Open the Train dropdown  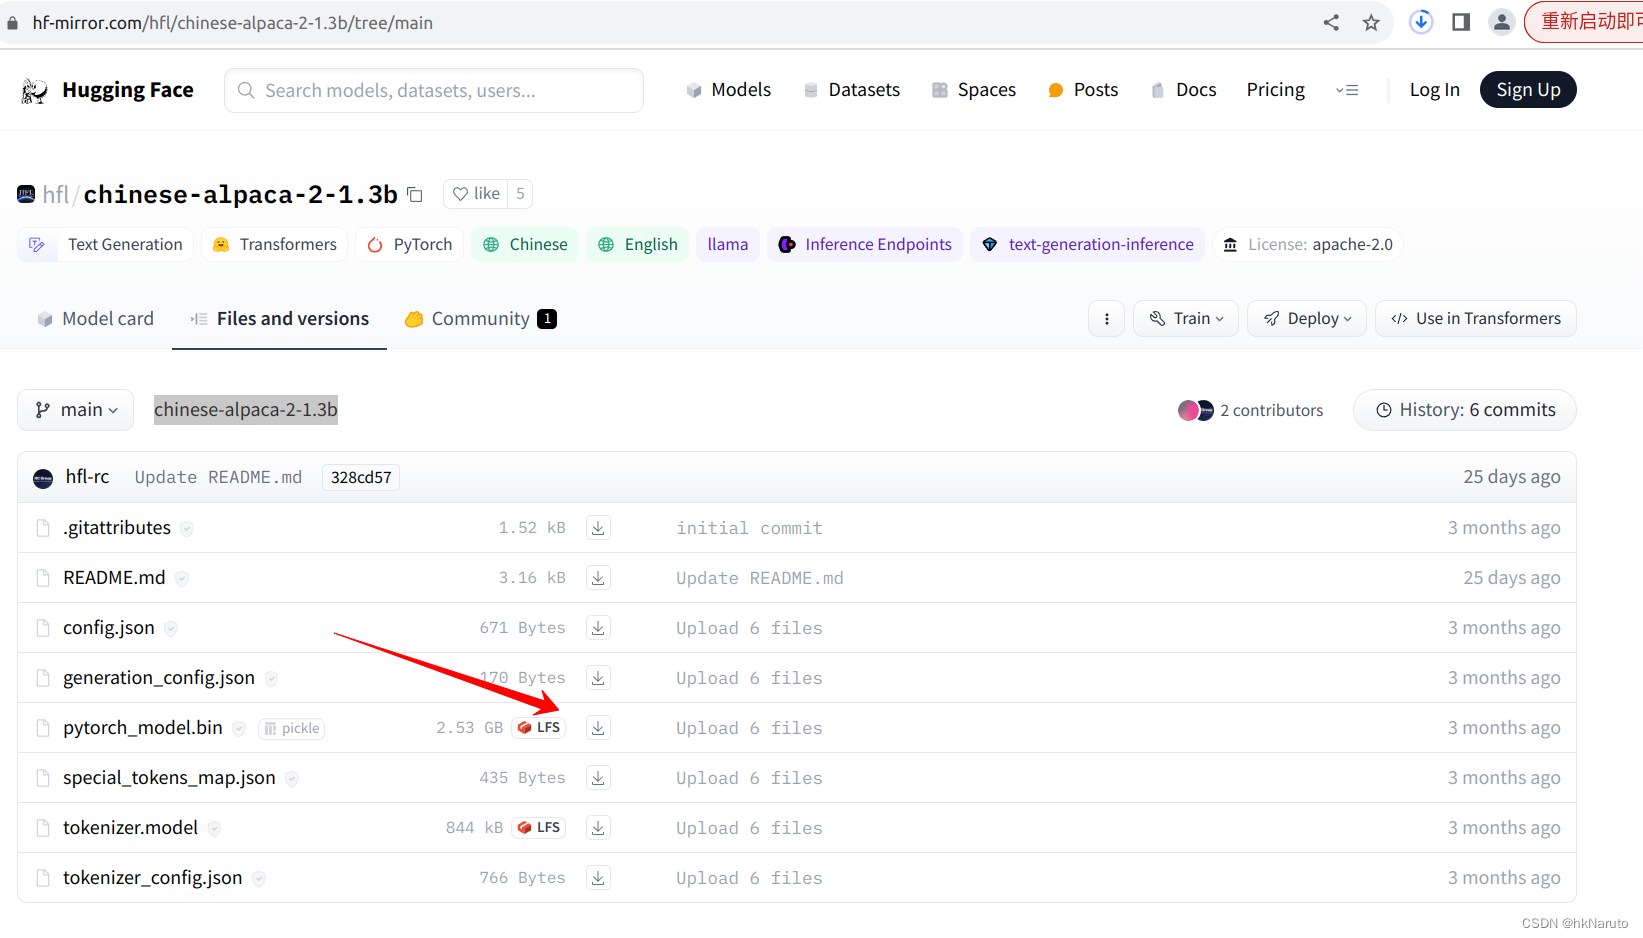click(1186, 319)
